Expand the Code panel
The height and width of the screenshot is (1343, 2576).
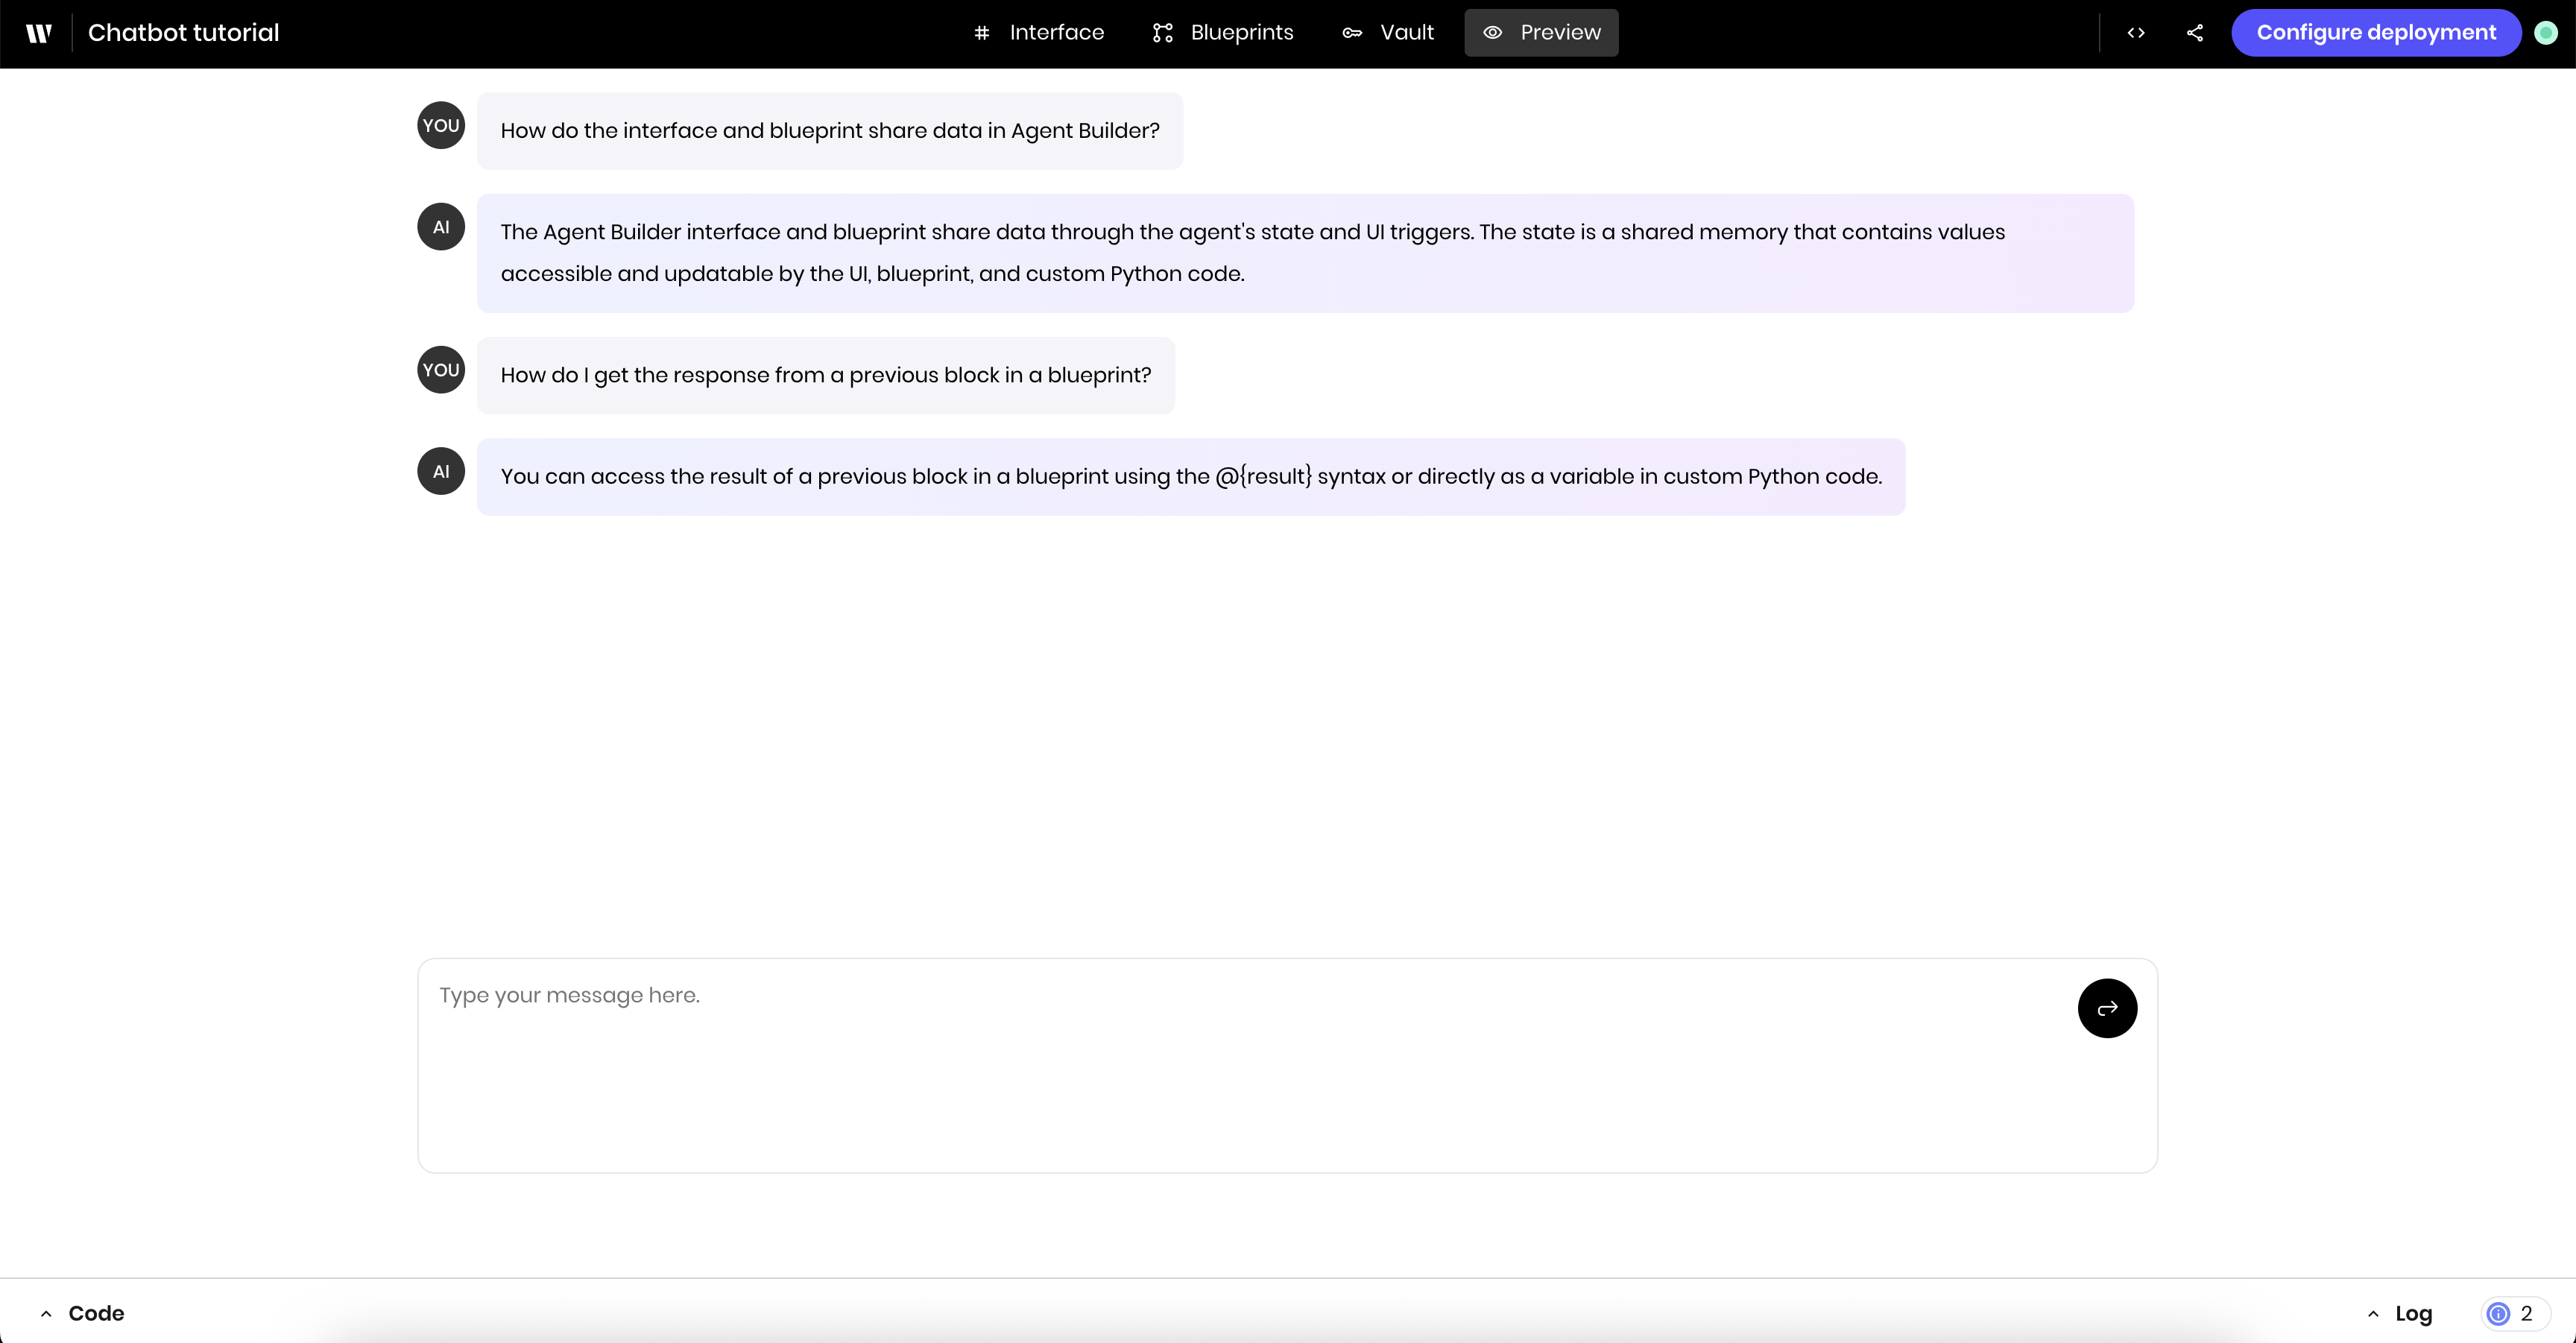point(82,1313)
